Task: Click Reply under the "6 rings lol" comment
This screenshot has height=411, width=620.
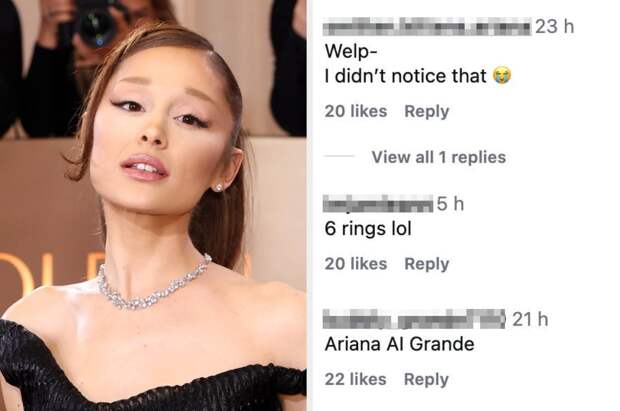Action: (x=427, y=264)
